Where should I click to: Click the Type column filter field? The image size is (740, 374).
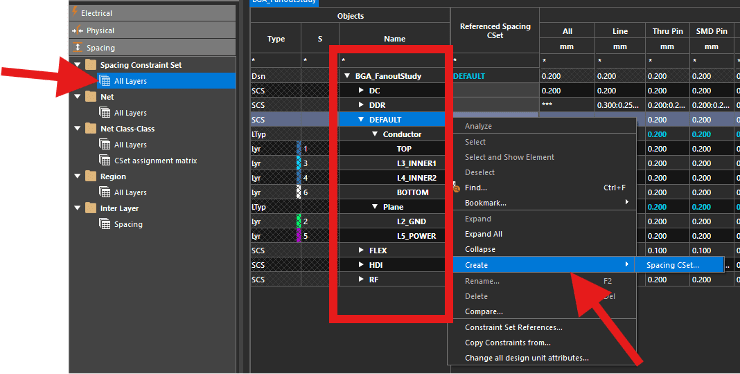pos(276,60)
